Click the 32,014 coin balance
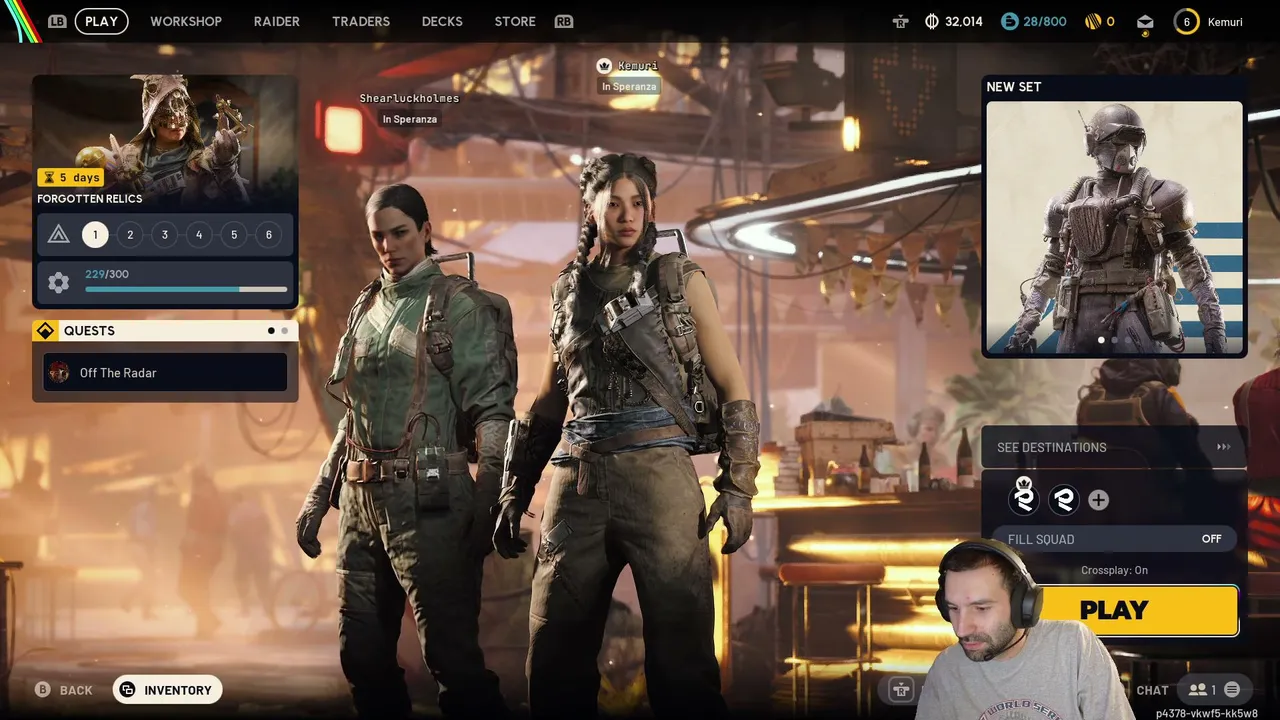 tap(964, 21)
